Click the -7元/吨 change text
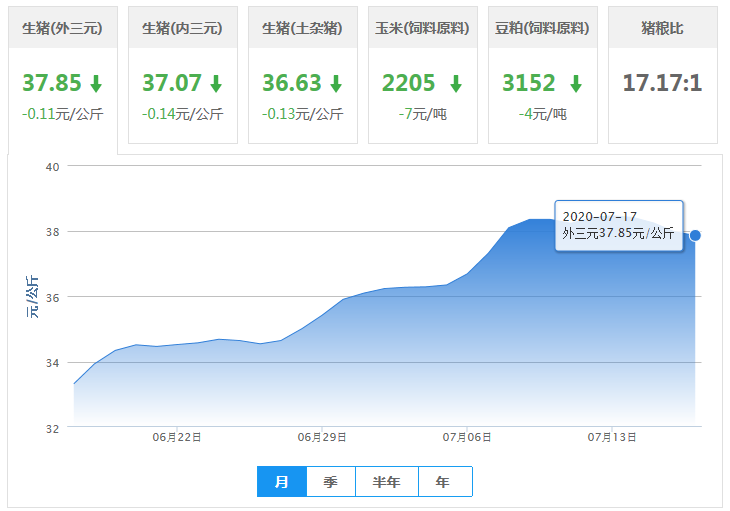The image size is (730, 511). point(422,114)
